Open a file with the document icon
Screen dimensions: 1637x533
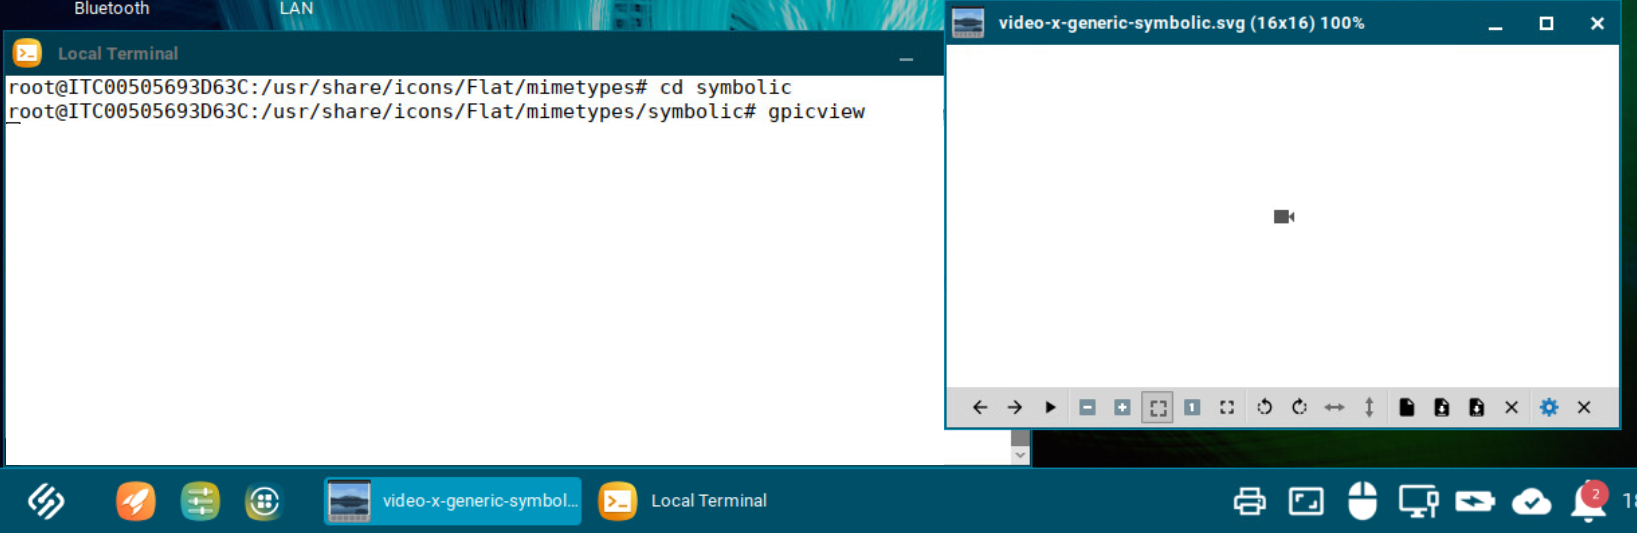[1406, 407]
